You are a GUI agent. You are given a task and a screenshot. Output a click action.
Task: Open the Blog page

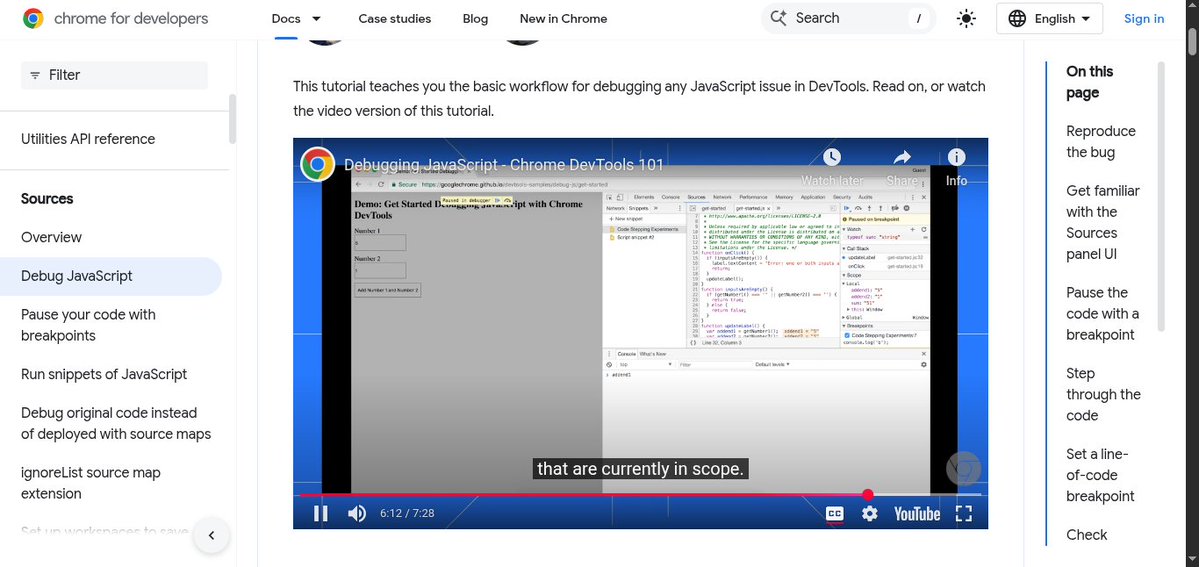tap(475, 18)
